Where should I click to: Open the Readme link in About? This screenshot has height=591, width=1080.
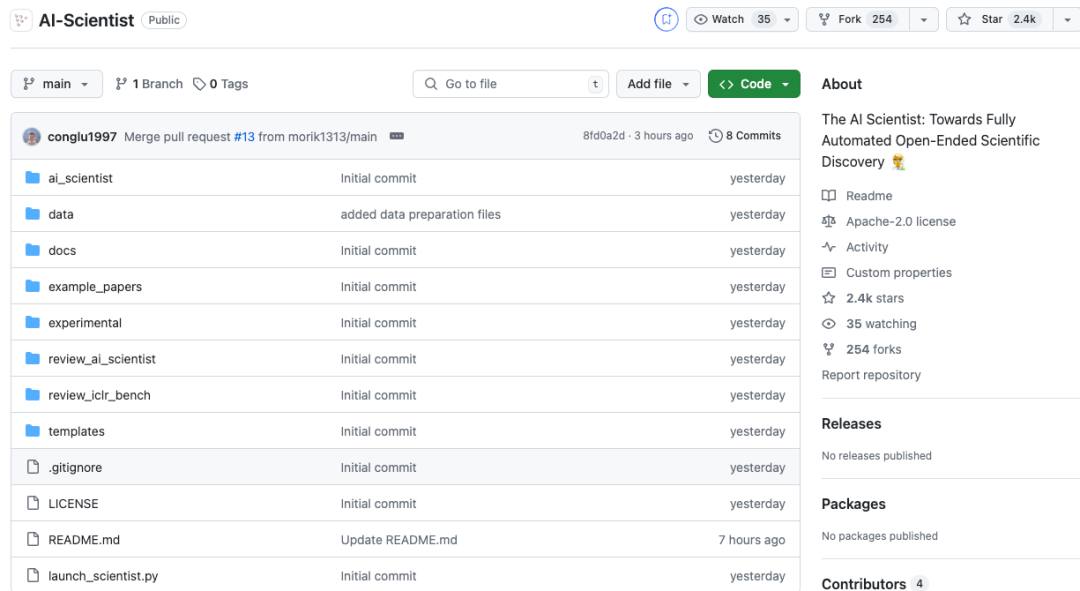tap(869, 196)
